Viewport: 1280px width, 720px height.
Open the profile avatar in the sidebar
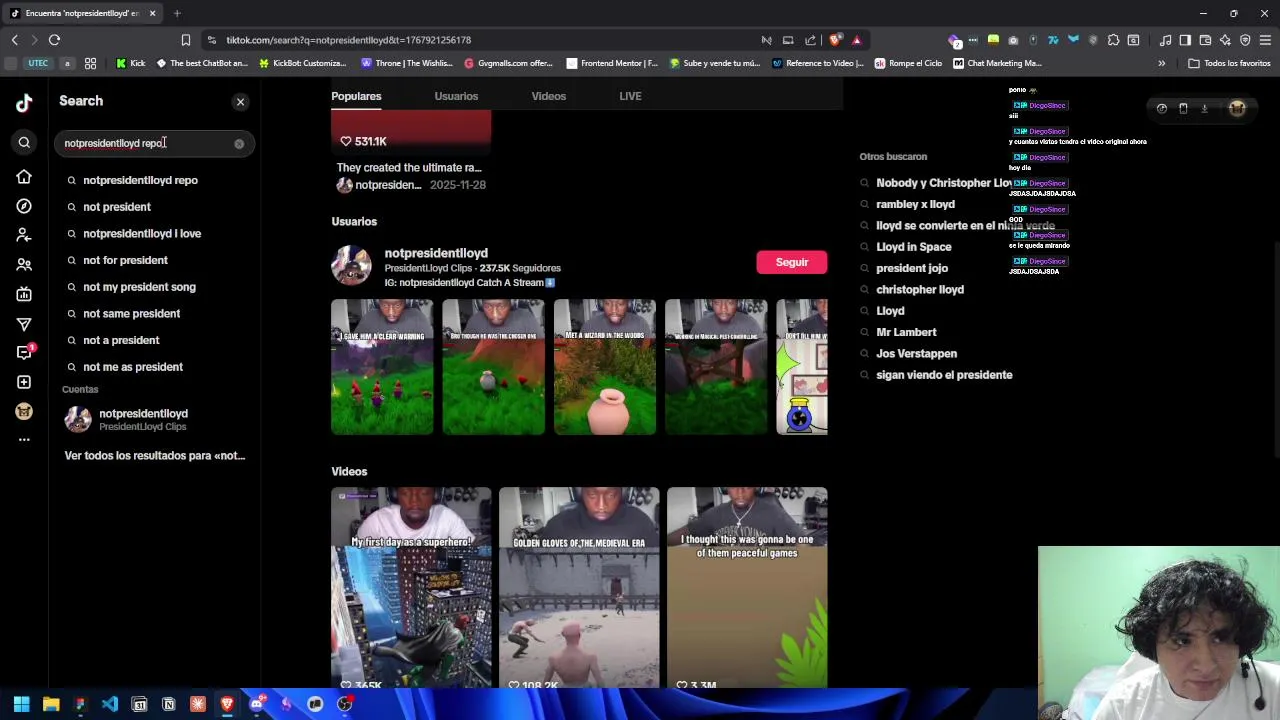[24, 411]
